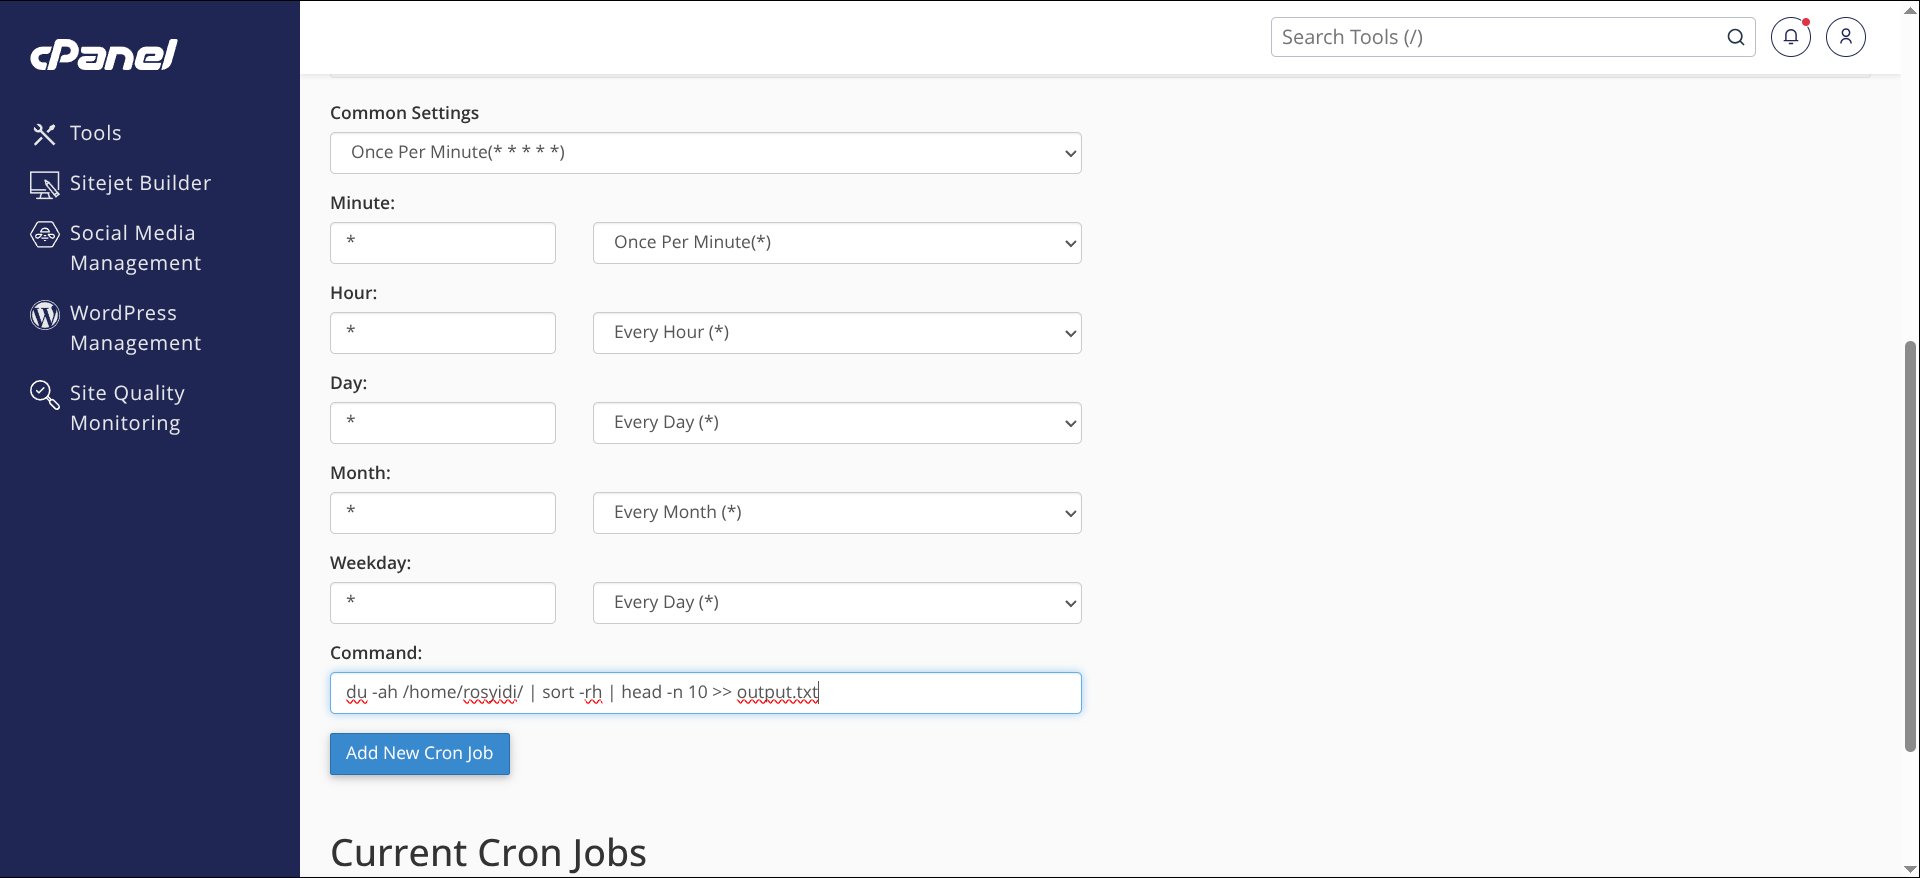Click the Tools wrench icon in sidebar

(x=44, y=134)
